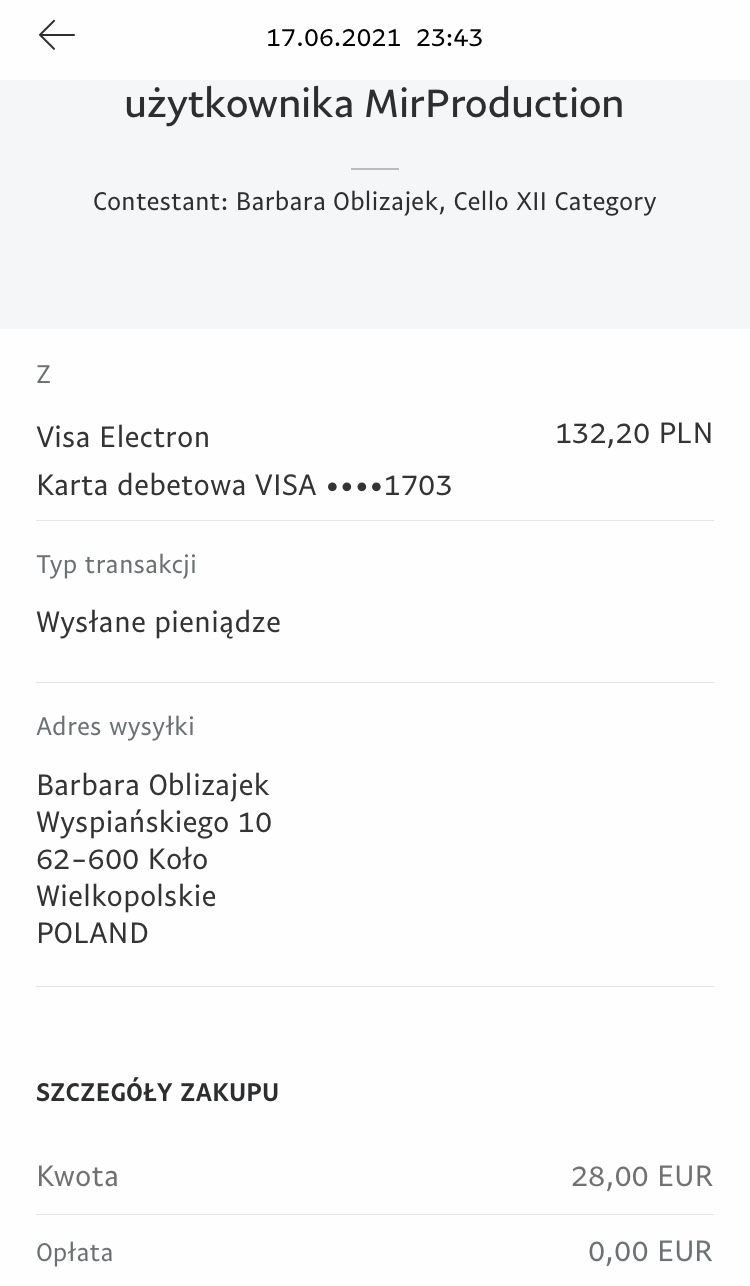
Task: Tap the POLAND country line
Action: 92,933
